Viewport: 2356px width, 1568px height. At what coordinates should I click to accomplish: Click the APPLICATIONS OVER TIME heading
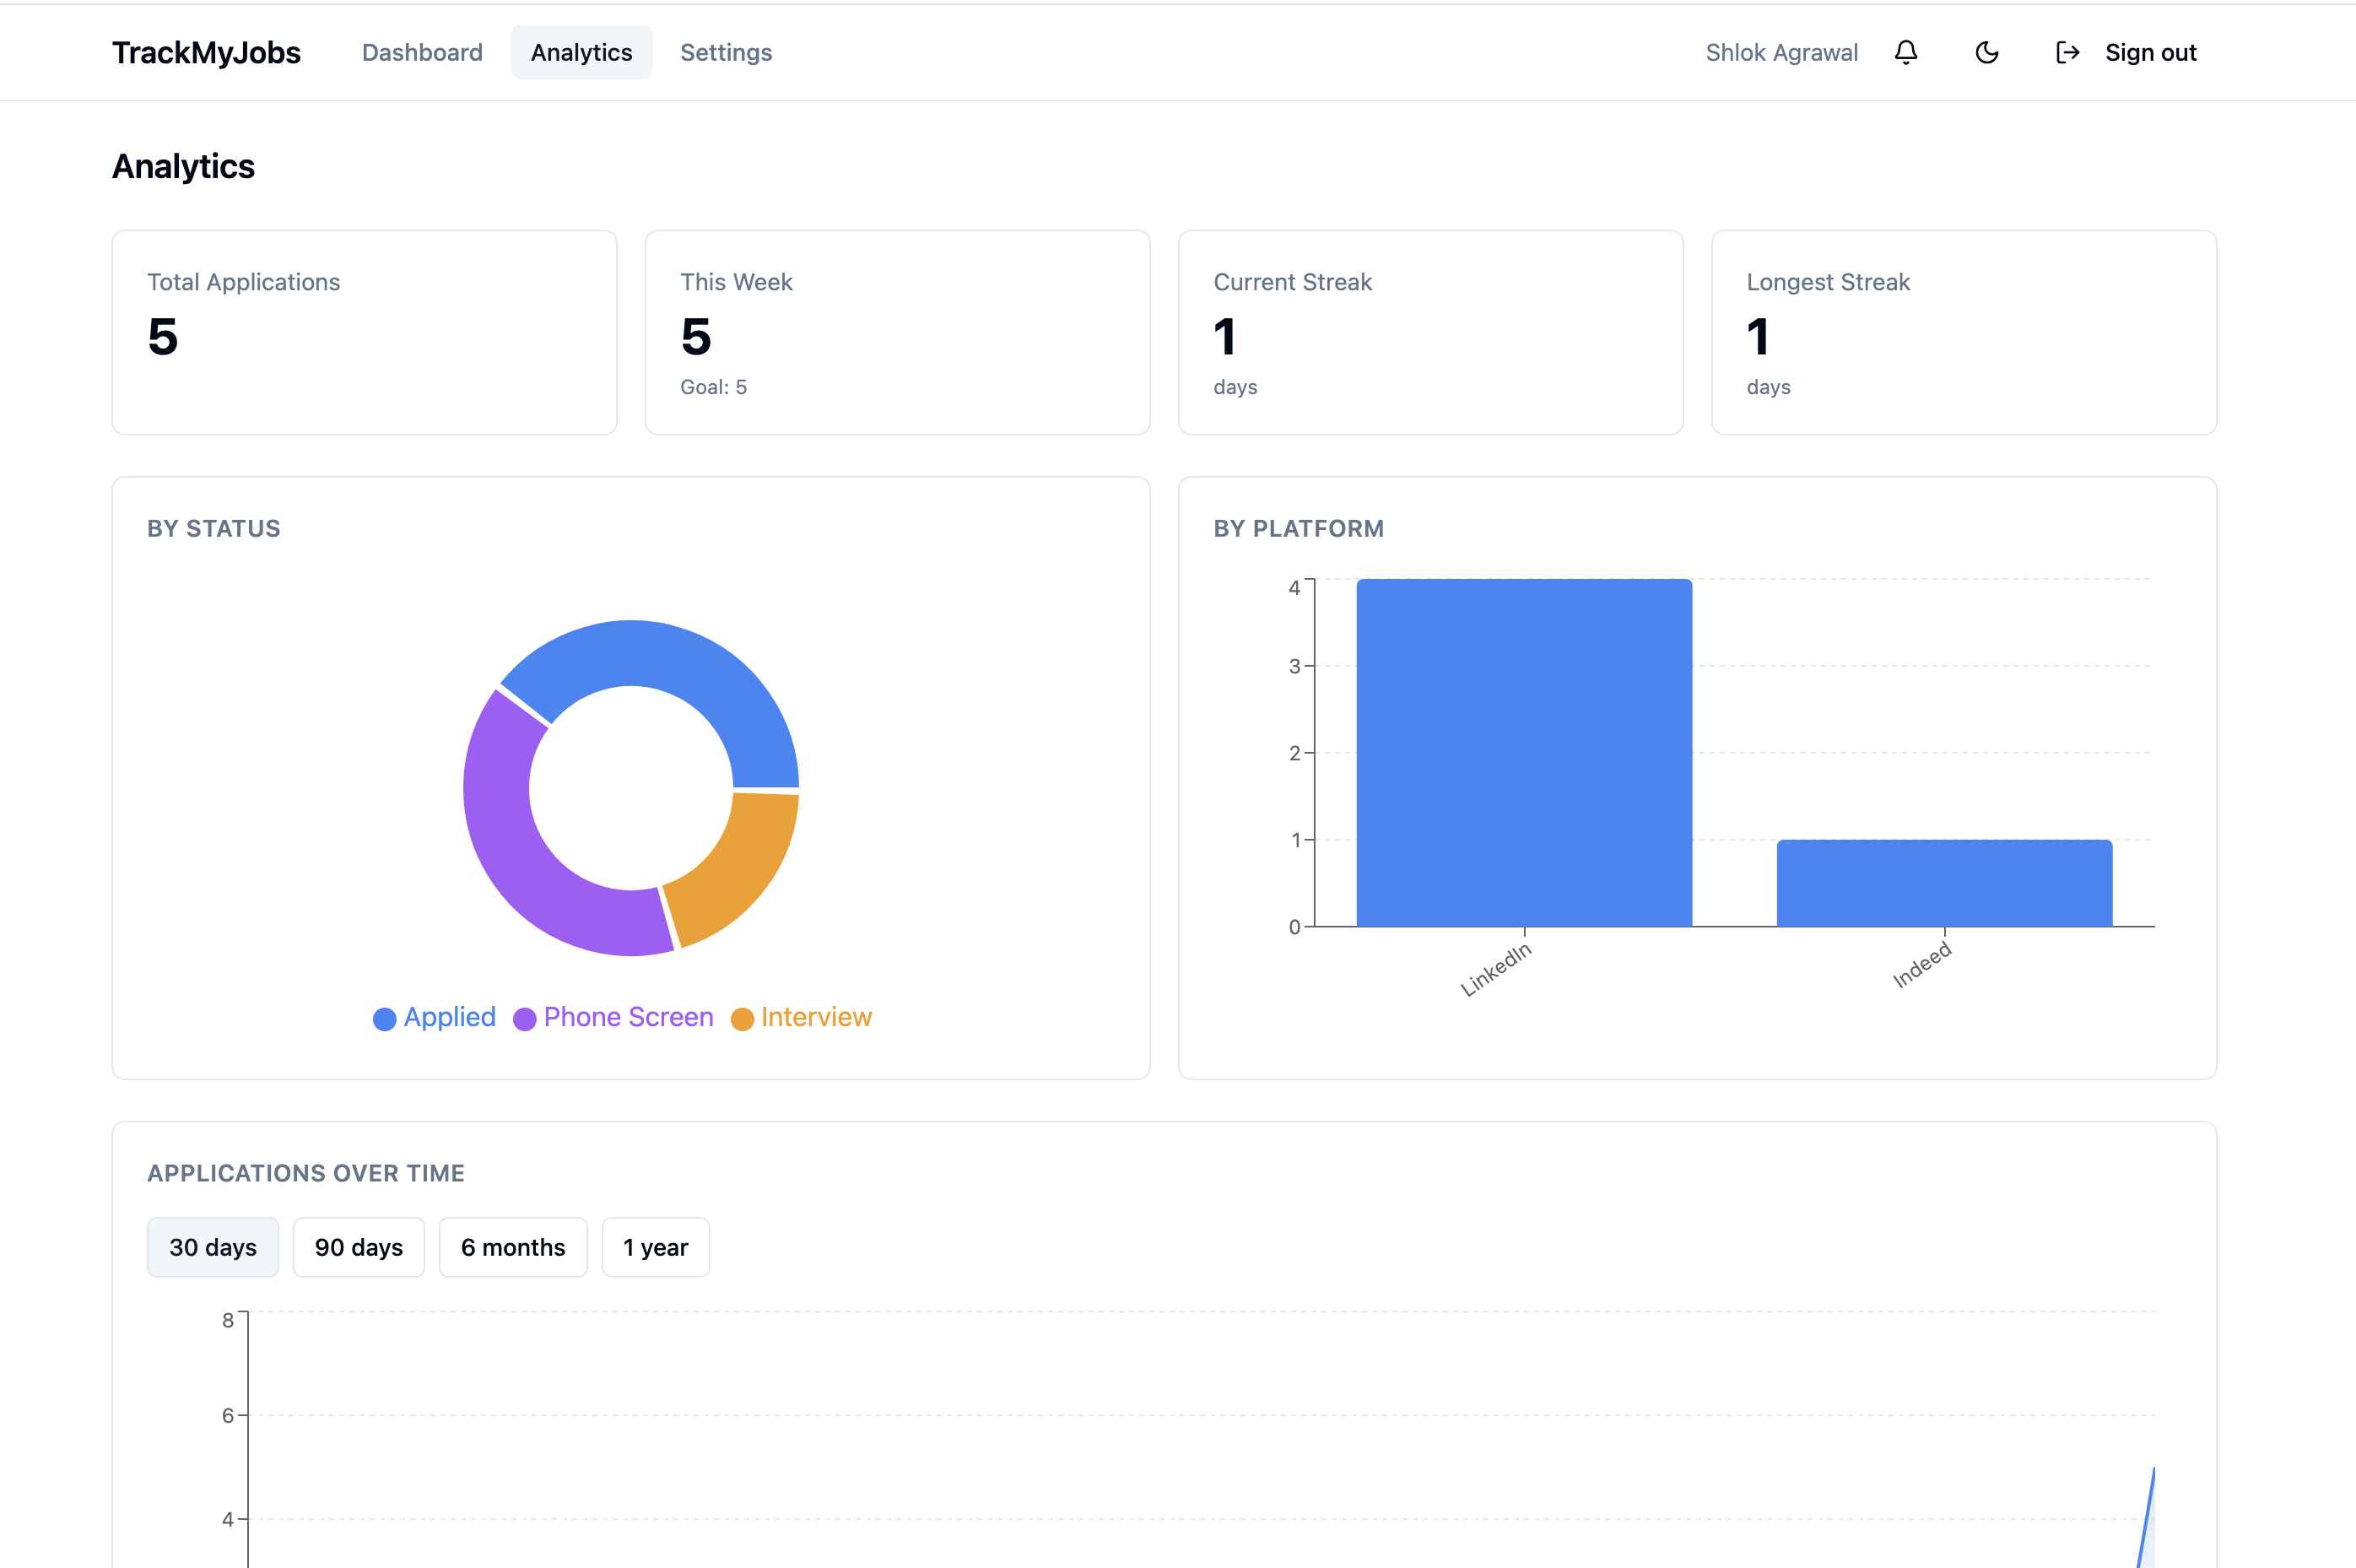(306, 1173)
